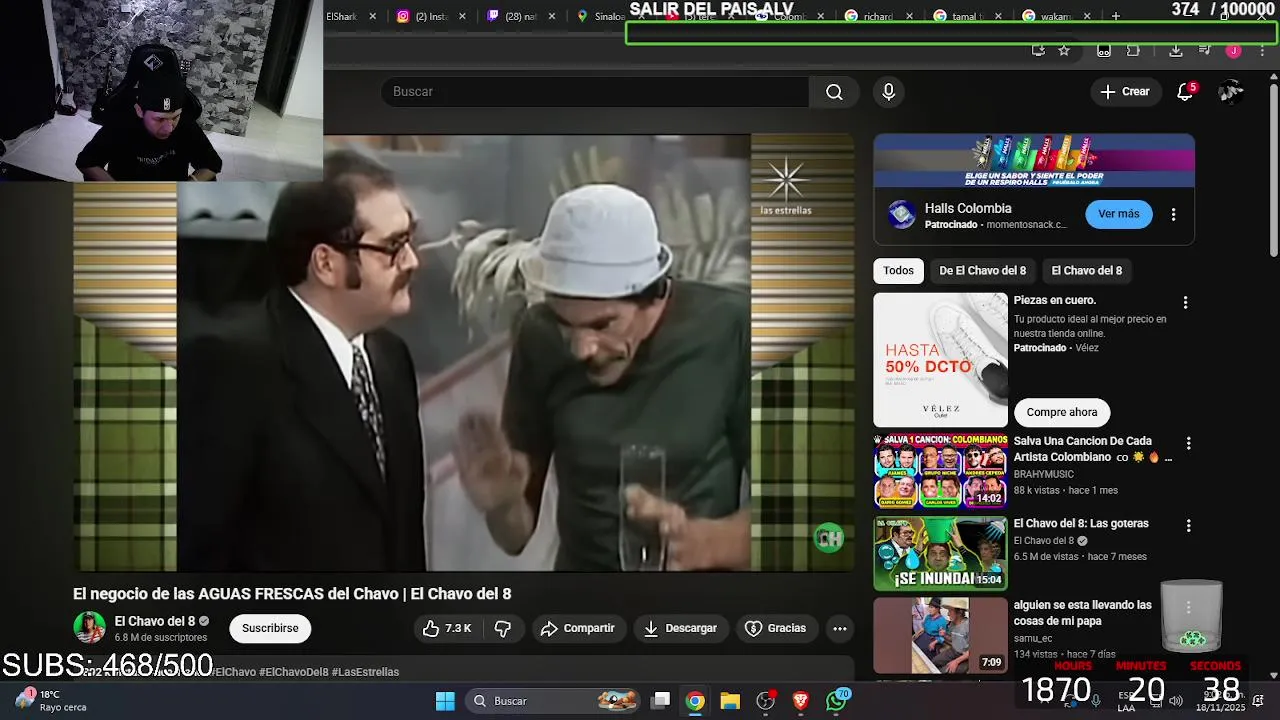Select the 'El Chavo del 8' filter chip
The height and width of the screenshot is (720, 1280).
click(x=1086, y=271)
